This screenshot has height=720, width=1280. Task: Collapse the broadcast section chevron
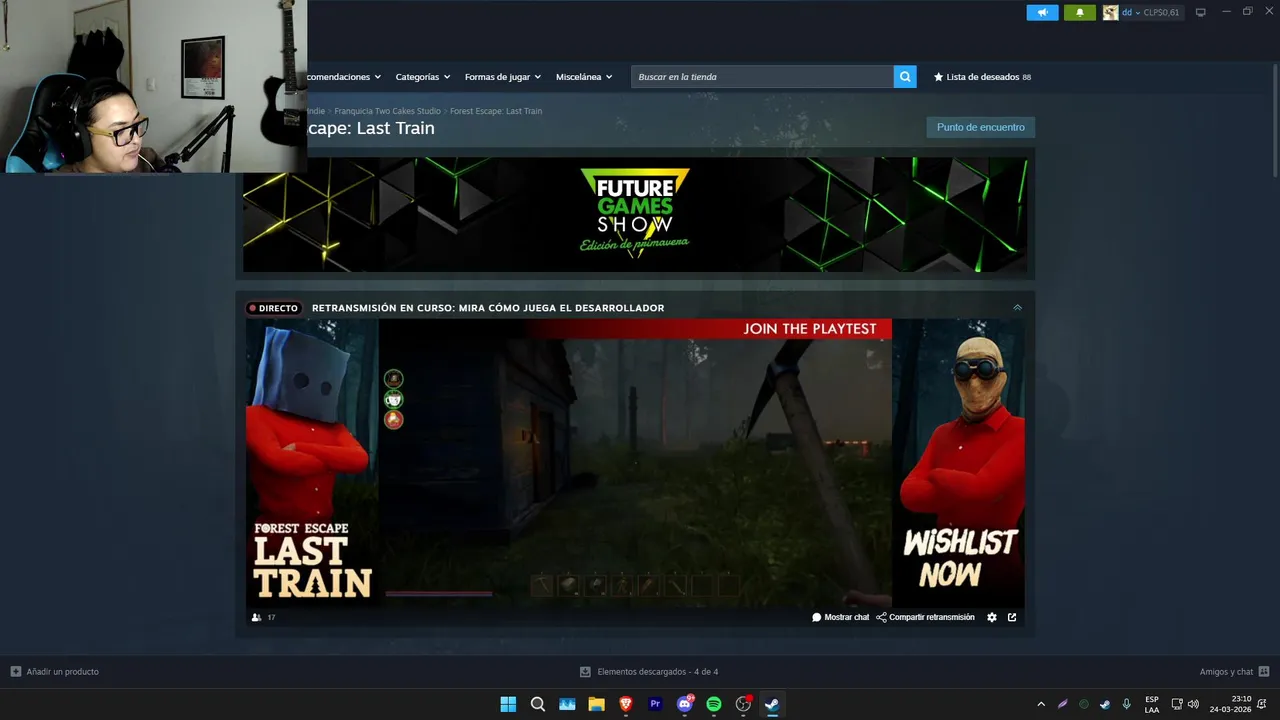pos(1017,308)
